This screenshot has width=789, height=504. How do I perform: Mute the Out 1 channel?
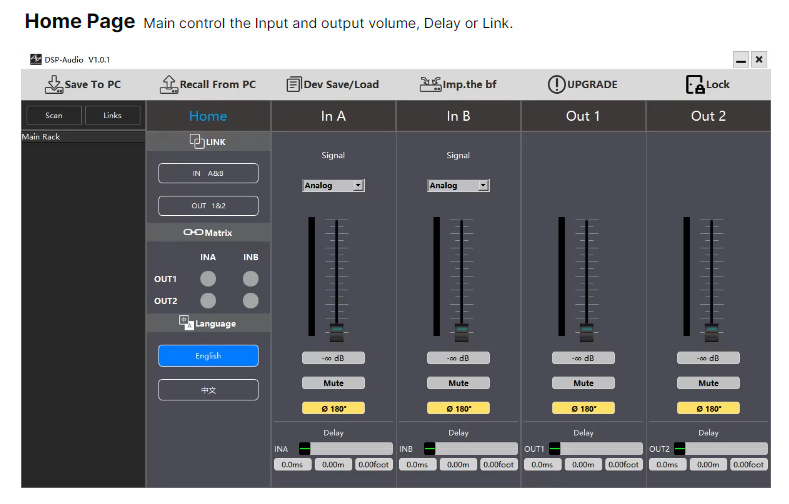[x=583, y=383]
